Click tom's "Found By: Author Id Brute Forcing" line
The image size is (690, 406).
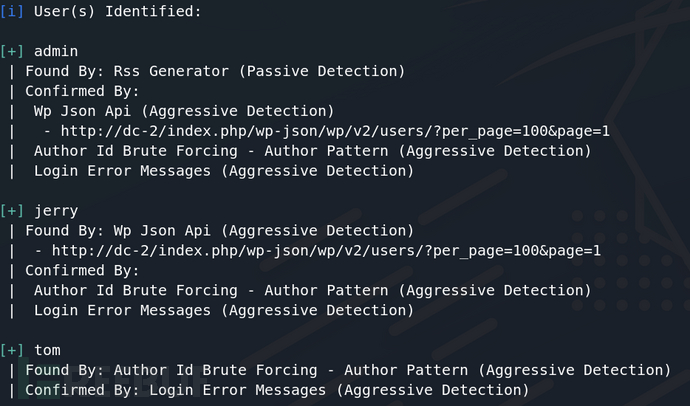tap(349, 370)
